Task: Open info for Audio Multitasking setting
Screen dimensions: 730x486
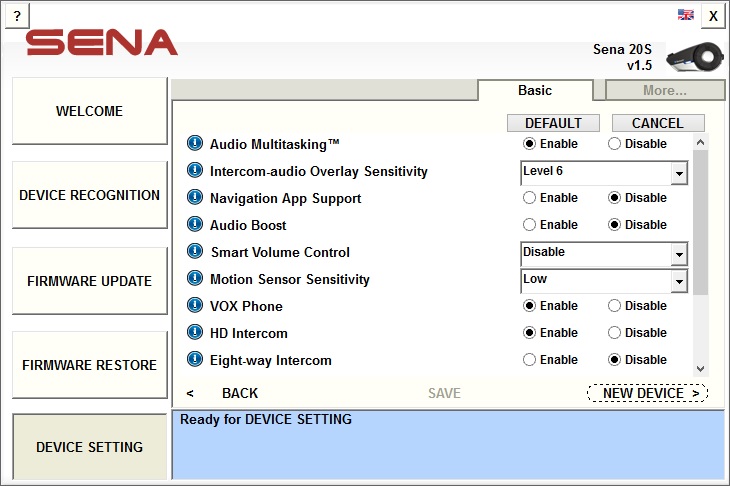Action: pyautogui.click(x=195, y=143)
